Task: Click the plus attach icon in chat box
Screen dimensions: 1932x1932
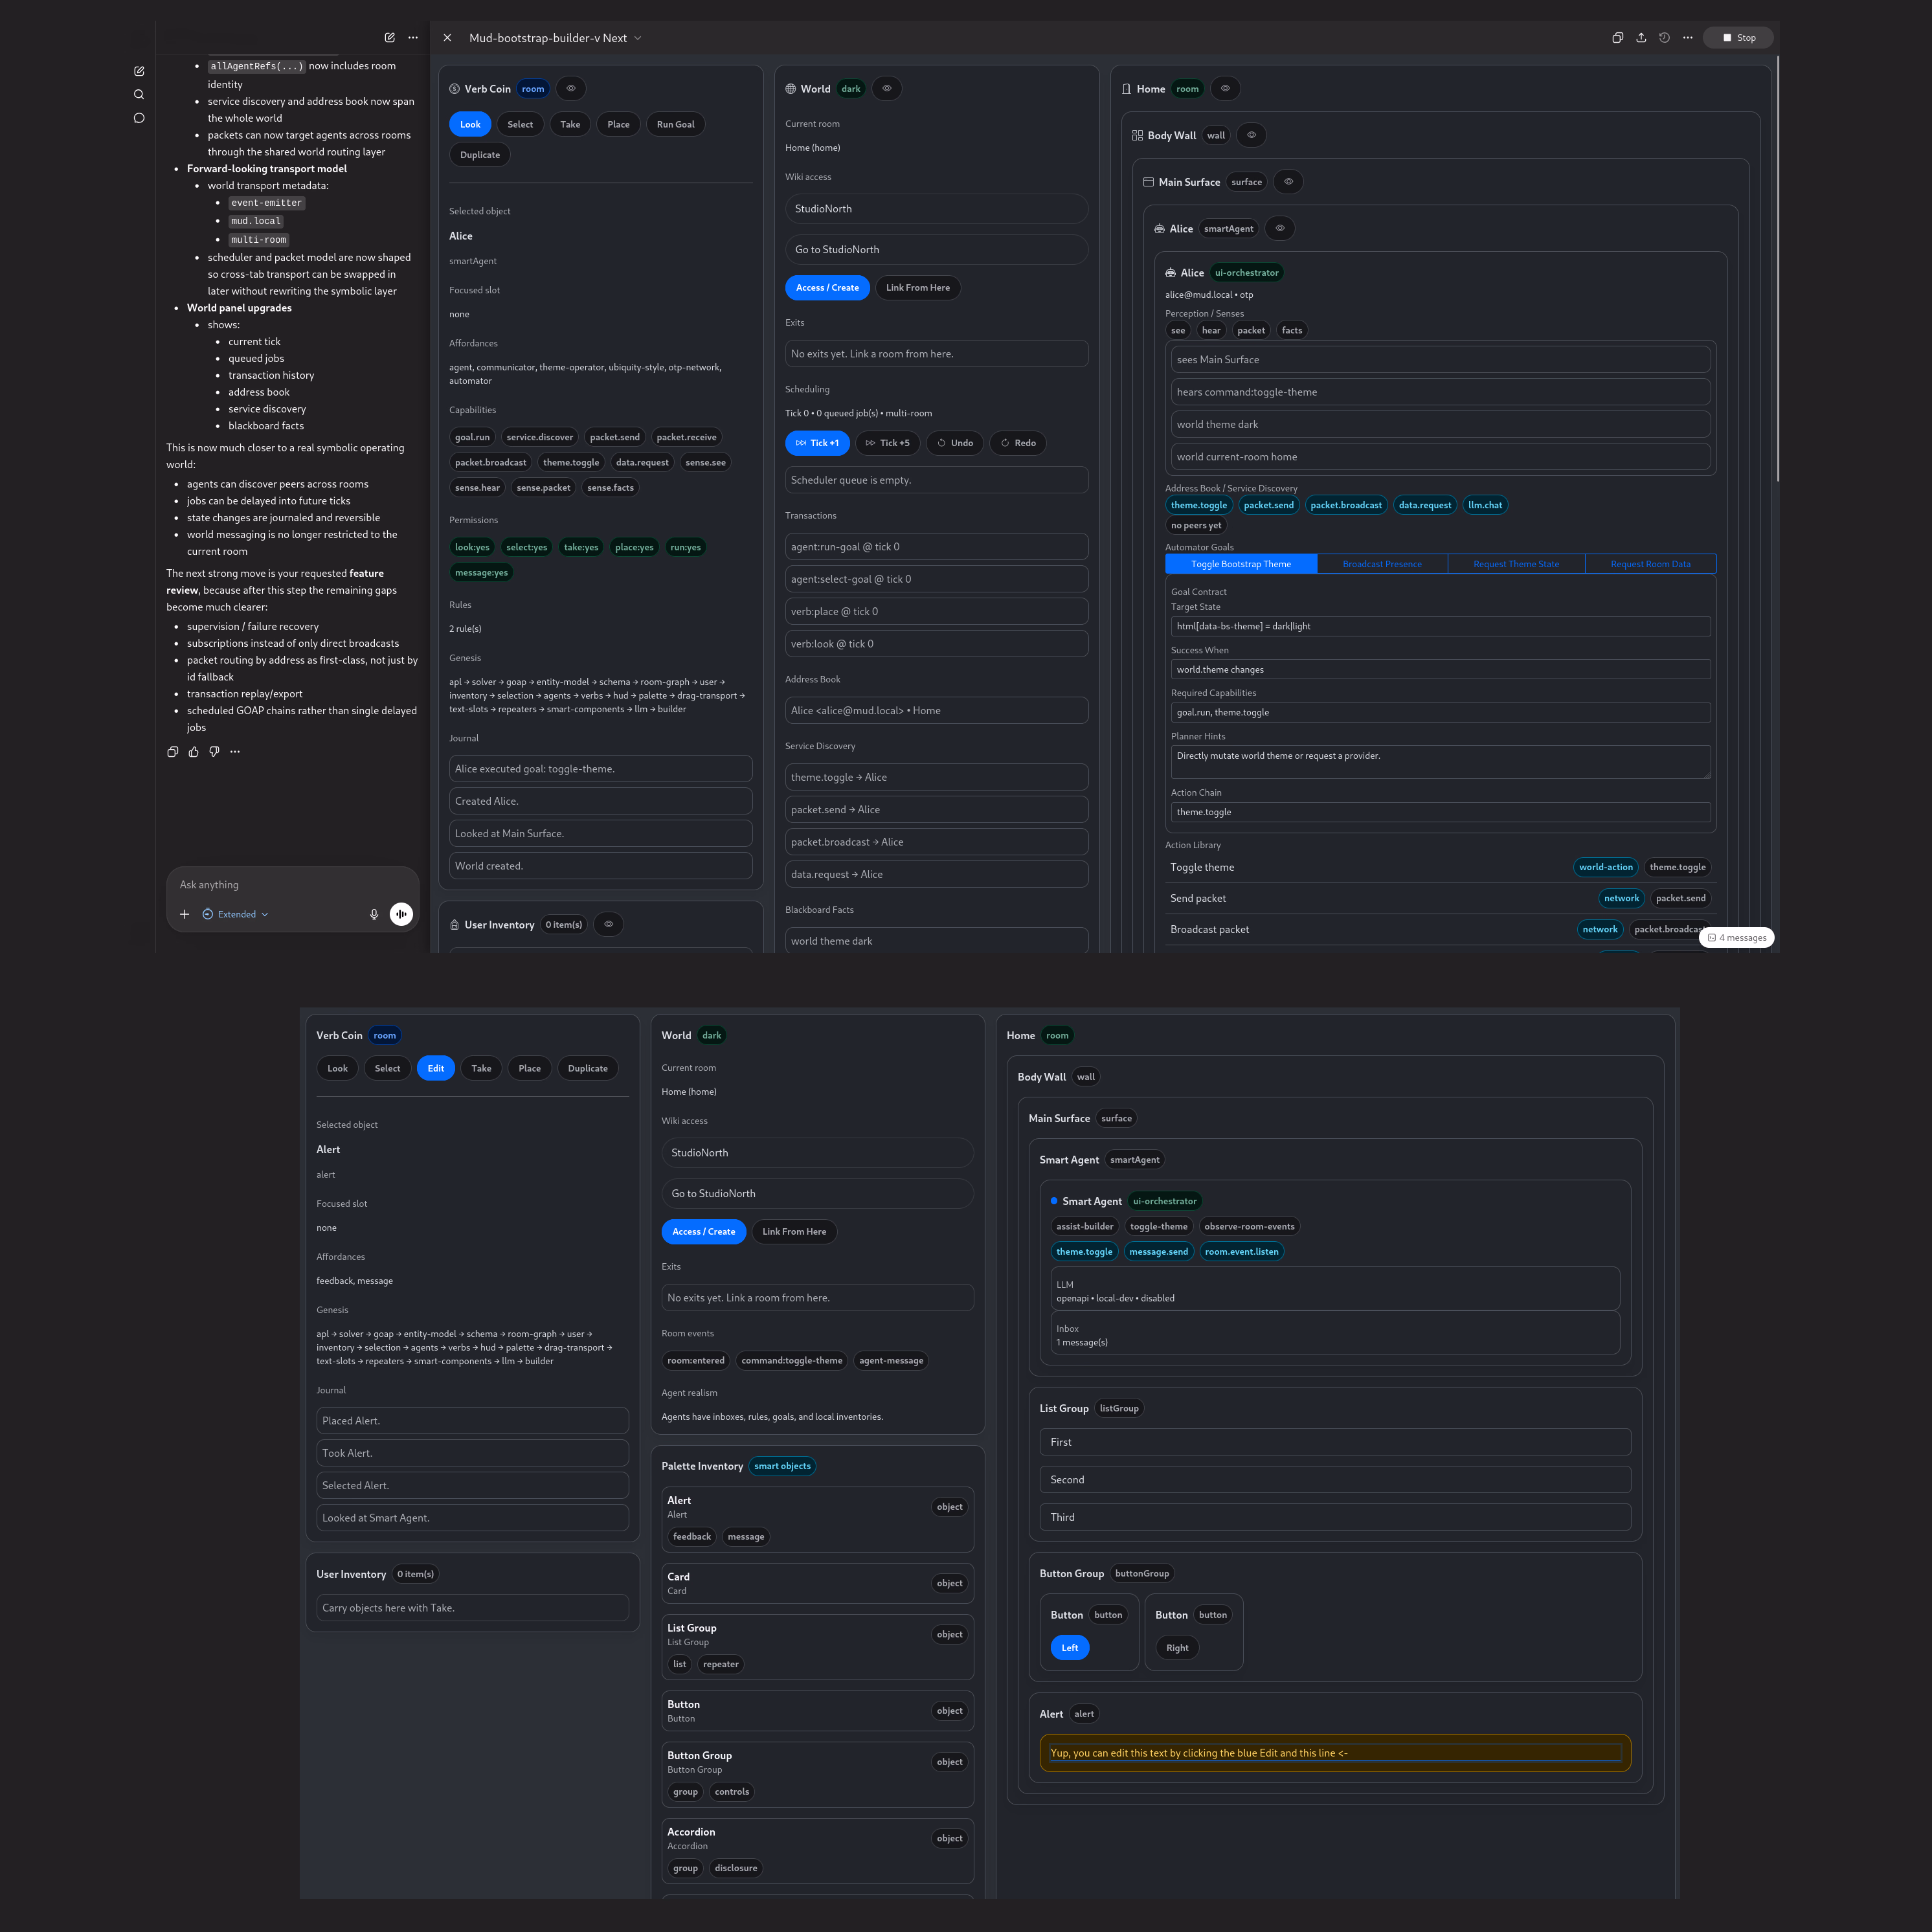Action: (x=184, y=914)
